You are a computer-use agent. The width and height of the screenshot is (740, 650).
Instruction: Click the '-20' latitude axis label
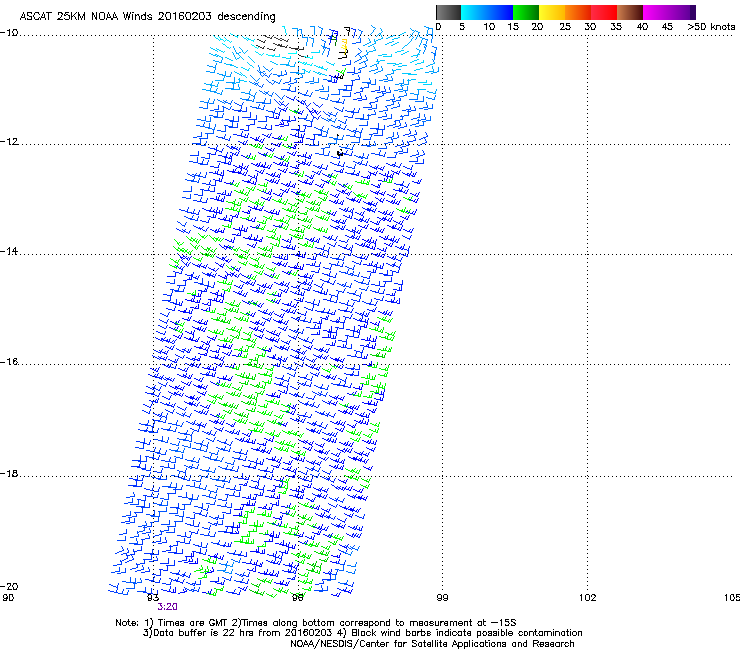(9, 586)
